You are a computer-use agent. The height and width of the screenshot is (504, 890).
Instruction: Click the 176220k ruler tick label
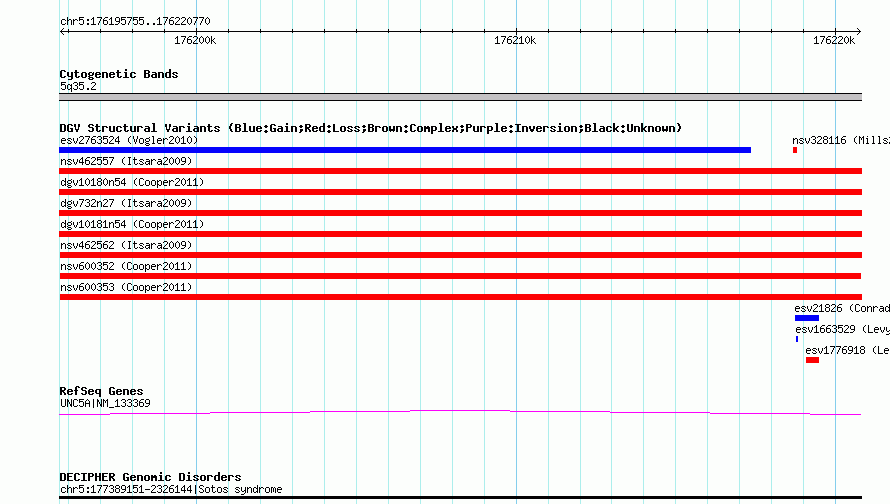point(834,40)
